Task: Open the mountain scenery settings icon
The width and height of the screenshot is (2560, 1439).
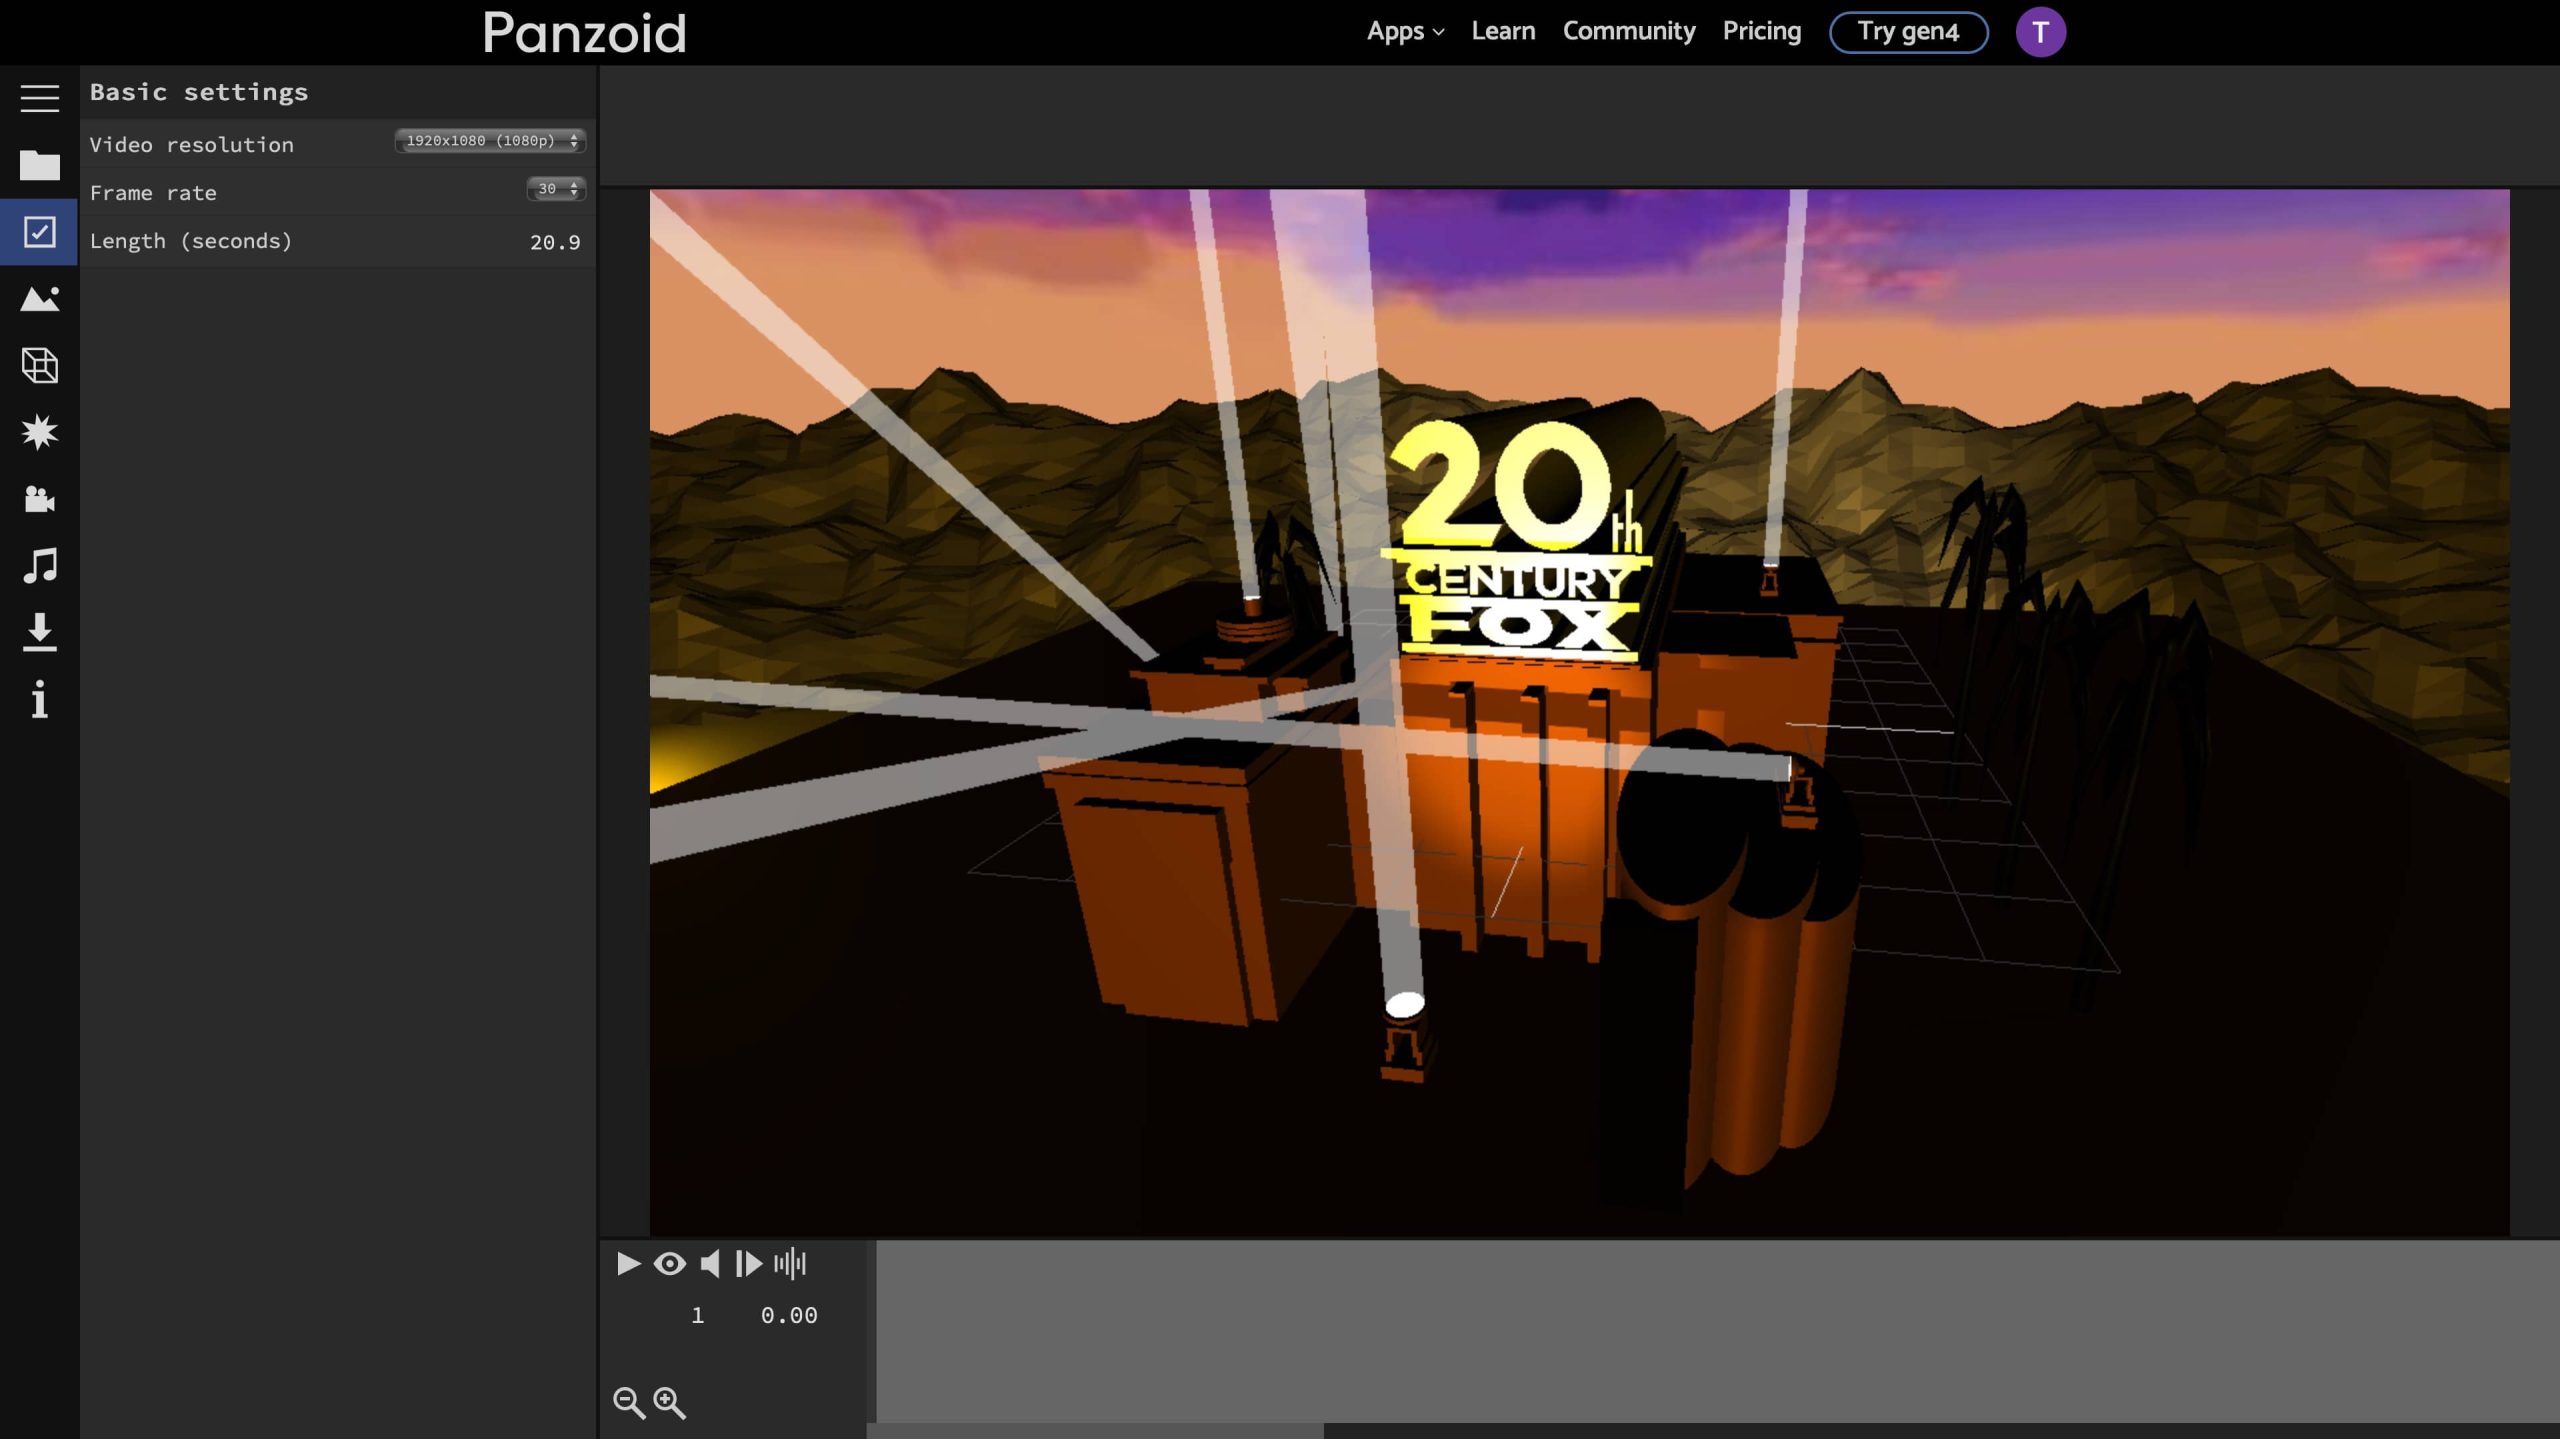Action: click(x=39, y=299)
